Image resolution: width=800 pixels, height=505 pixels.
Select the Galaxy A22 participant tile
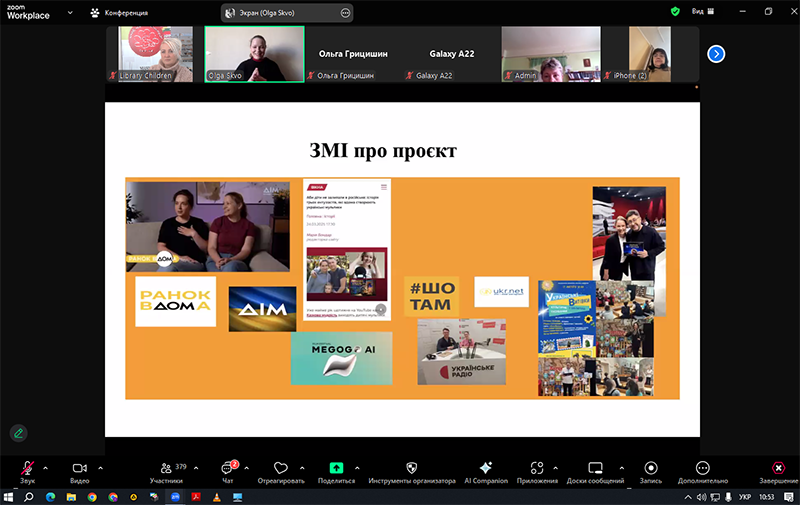[452, 54]
